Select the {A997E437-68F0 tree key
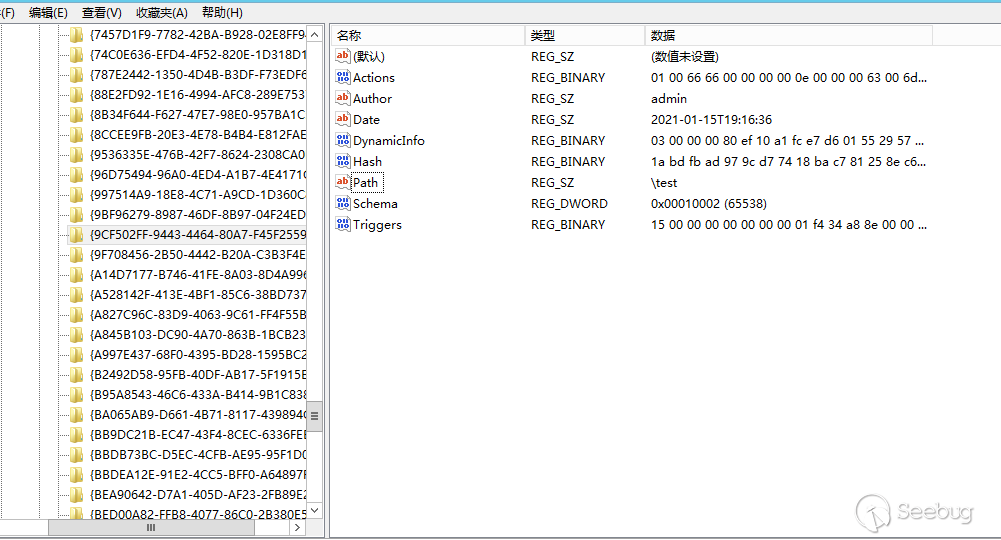1001x540 pixels. tap(198, 354)
